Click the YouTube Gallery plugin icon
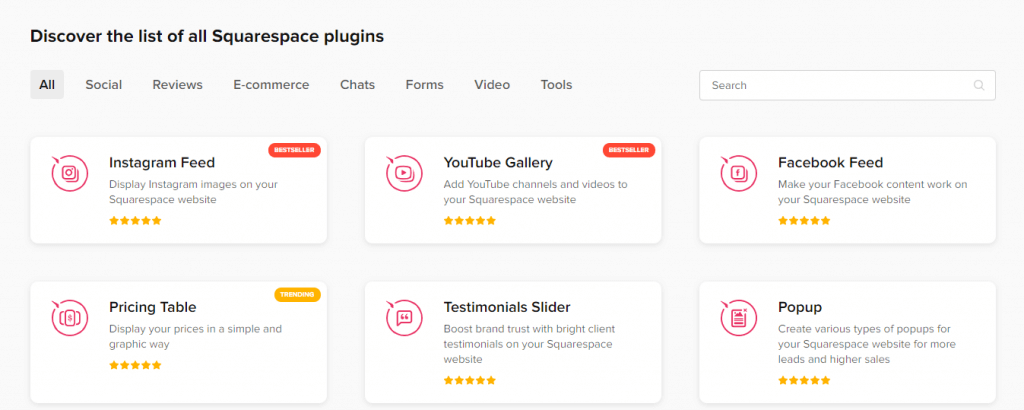Screen dimensions: 1024x410 tap(404, 173)
